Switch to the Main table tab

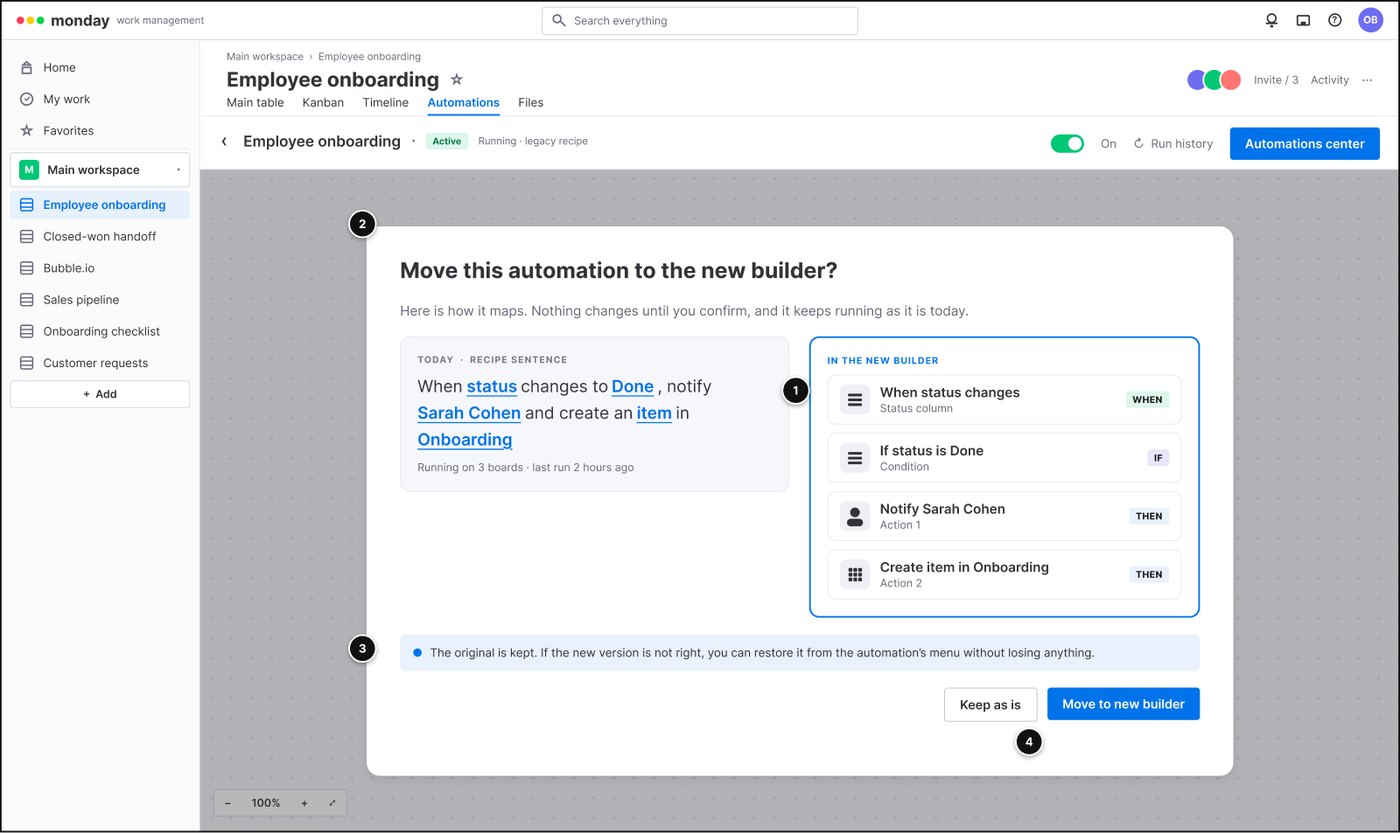pos(255,102)
